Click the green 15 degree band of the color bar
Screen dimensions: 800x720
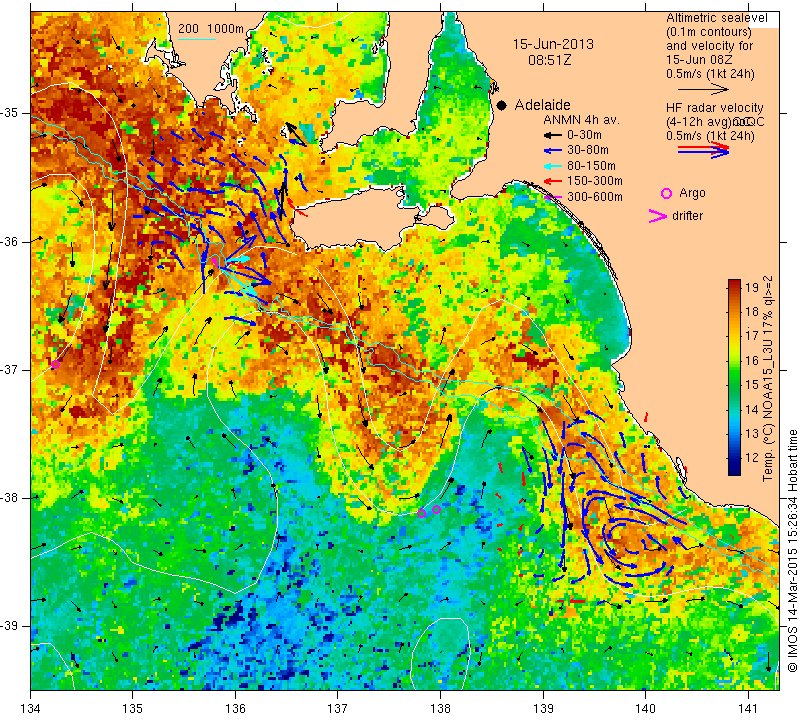(x=734, y=384)
